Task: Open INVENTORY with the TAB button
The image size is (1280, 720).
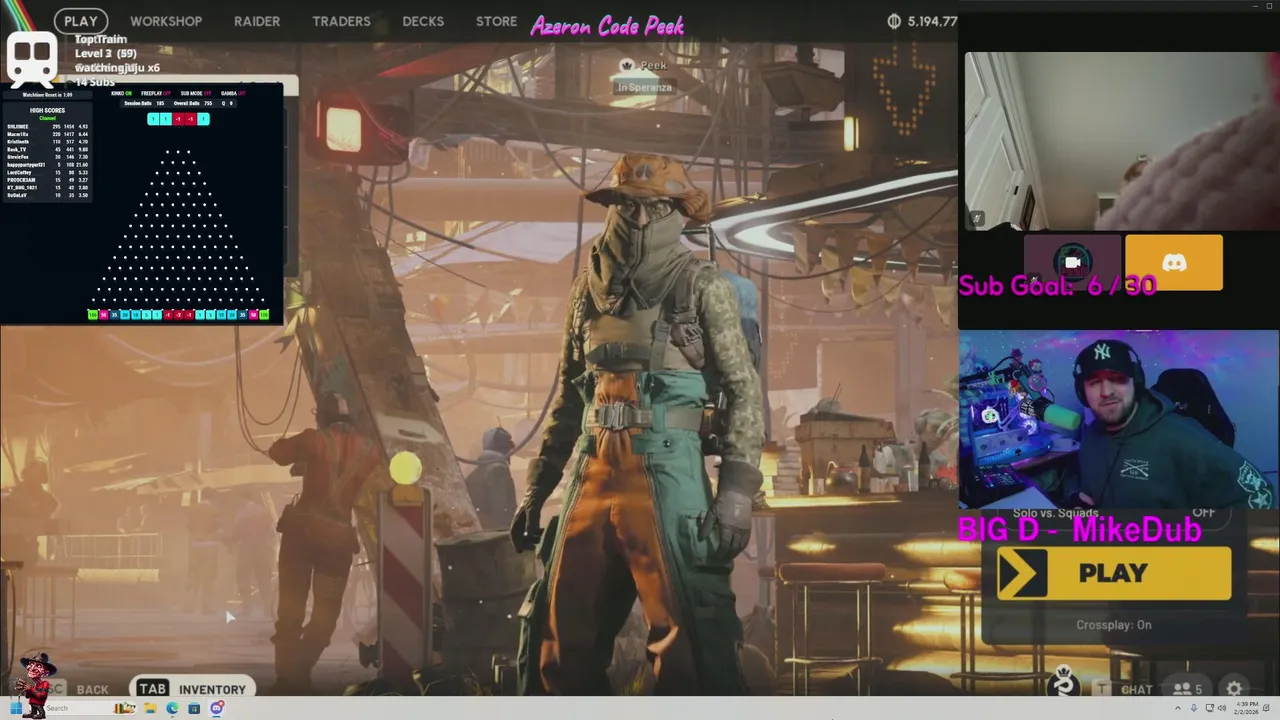Action: [x=191, y=688]
